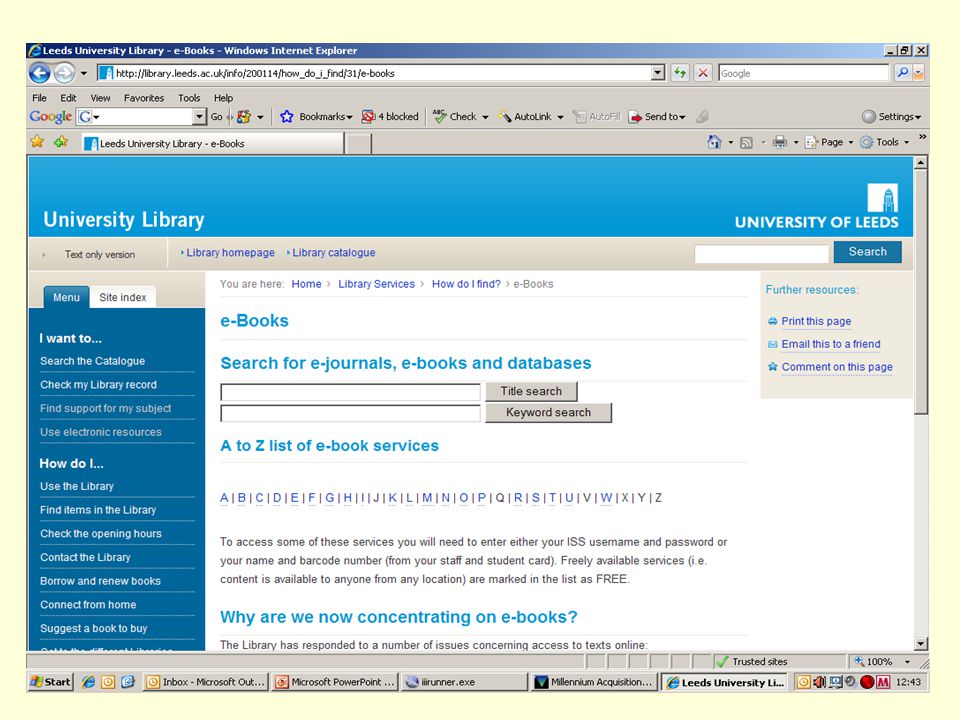Click the browser Forward arrow button
The height and width of the screenshot is (720, 960).
point(64,73)
